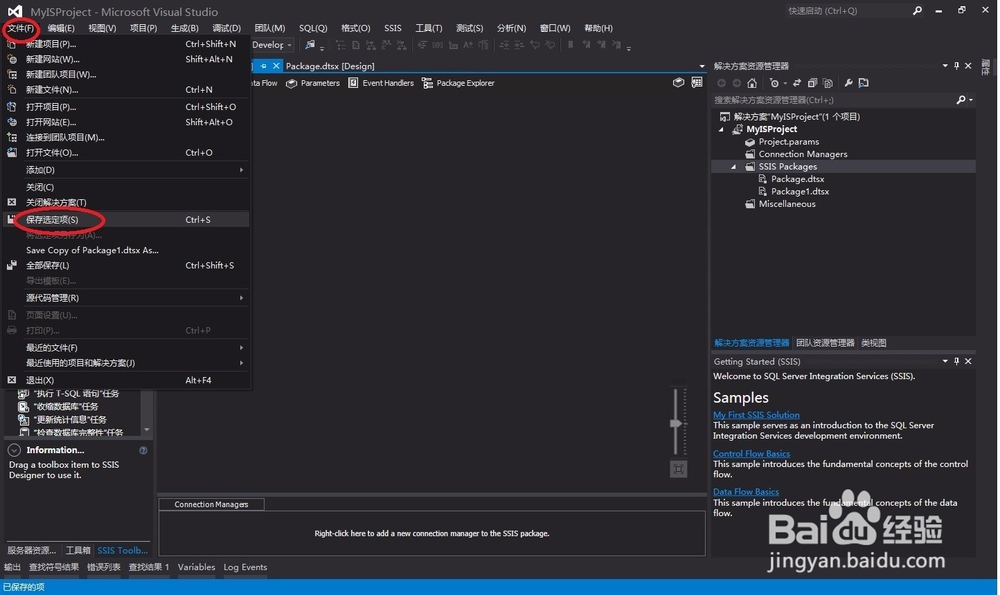Close the Package.dtsx design tab
This screenshot has width=1000, height=595.
[x=276, y=66]
